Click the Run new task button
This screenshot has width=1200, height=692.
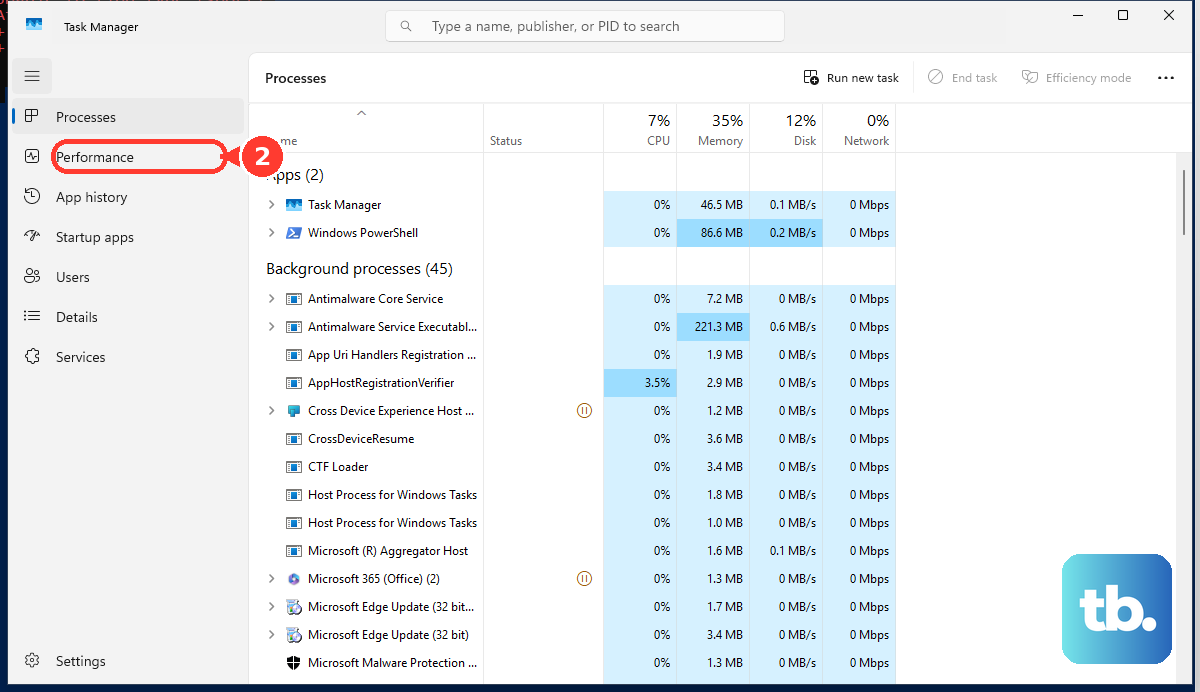coord(852,77)
